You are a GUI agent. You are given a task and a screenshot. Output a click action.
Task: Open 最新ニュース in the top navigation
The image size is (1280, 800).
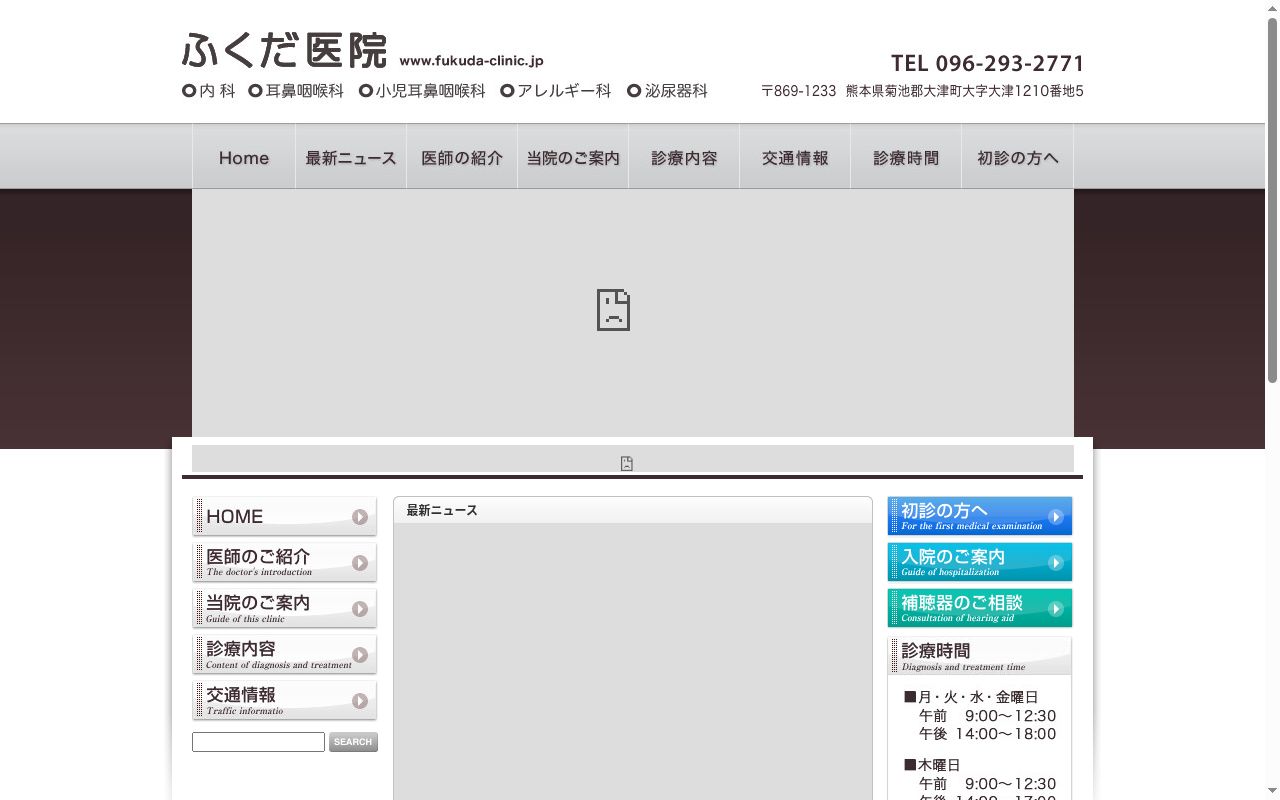351,157
